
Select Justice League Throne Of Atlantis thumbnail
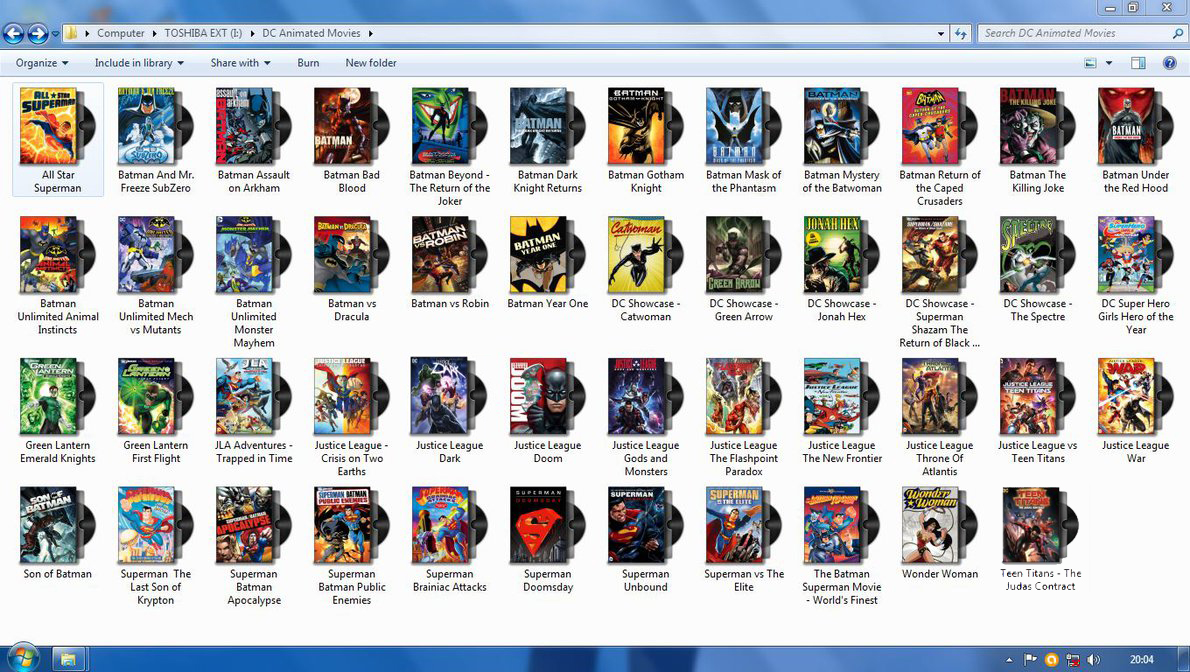[x=939, y=397]
